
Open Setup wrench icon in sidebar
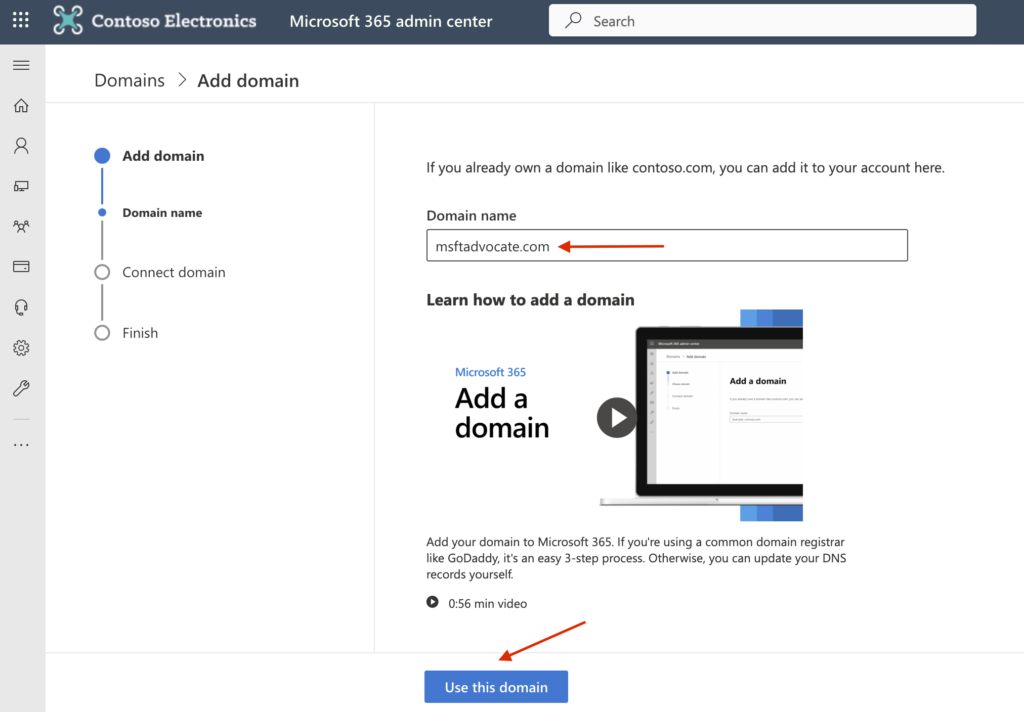coord(21,388)
